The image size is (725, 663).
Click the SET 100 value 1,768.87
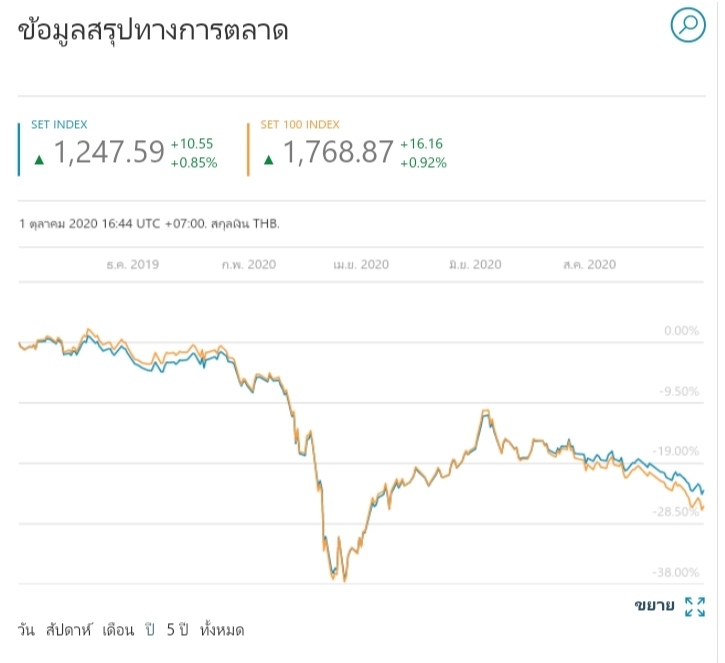point(339,153)
